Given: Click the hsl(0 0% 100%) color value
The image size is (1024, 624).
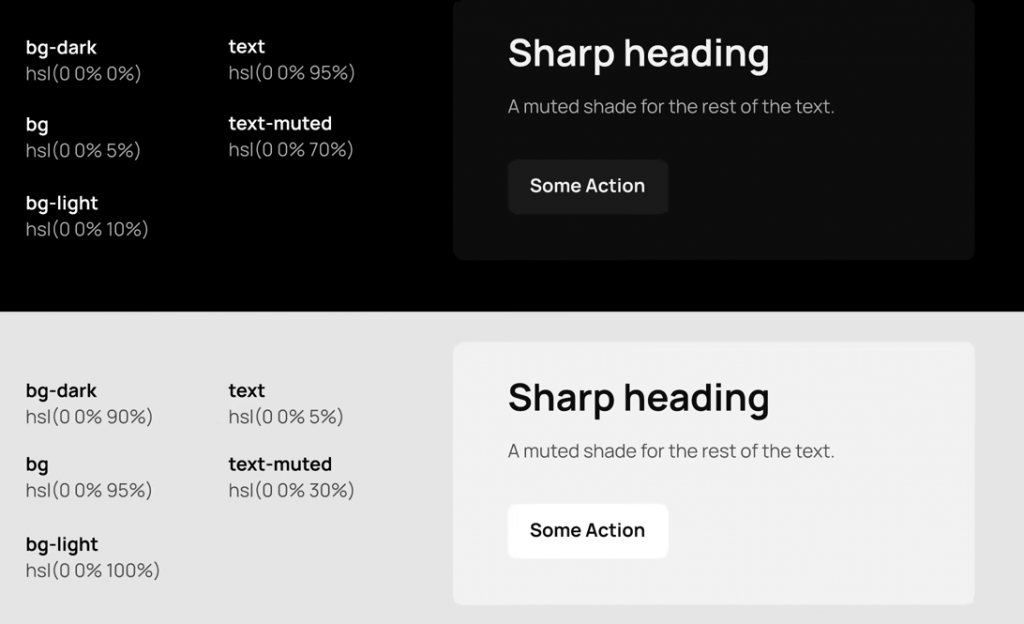Looking at the screenshot, I should coord(93,571).
